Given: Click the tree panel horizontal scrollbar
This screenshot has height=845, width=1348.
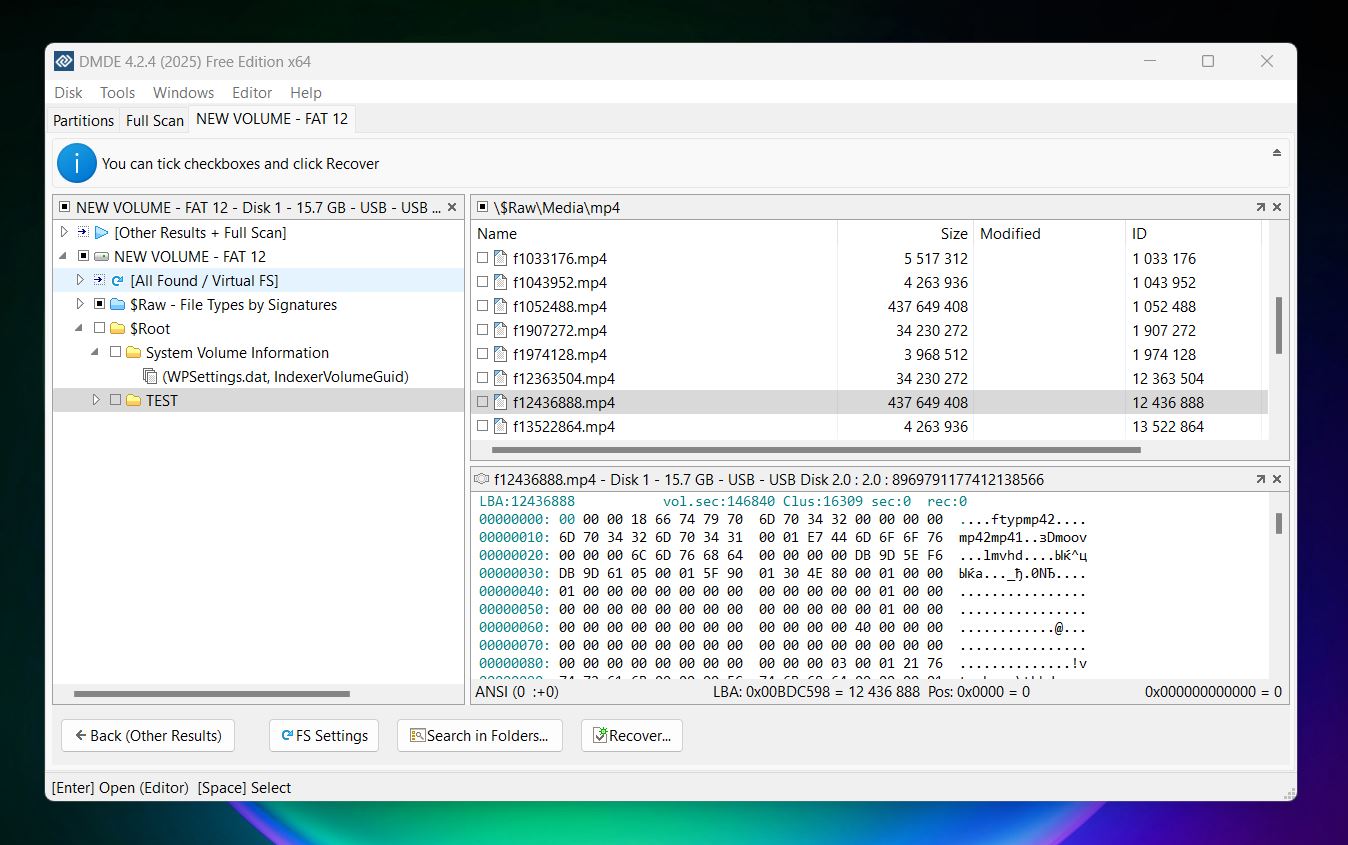Looking at the screenshot, I should [212, 693].
